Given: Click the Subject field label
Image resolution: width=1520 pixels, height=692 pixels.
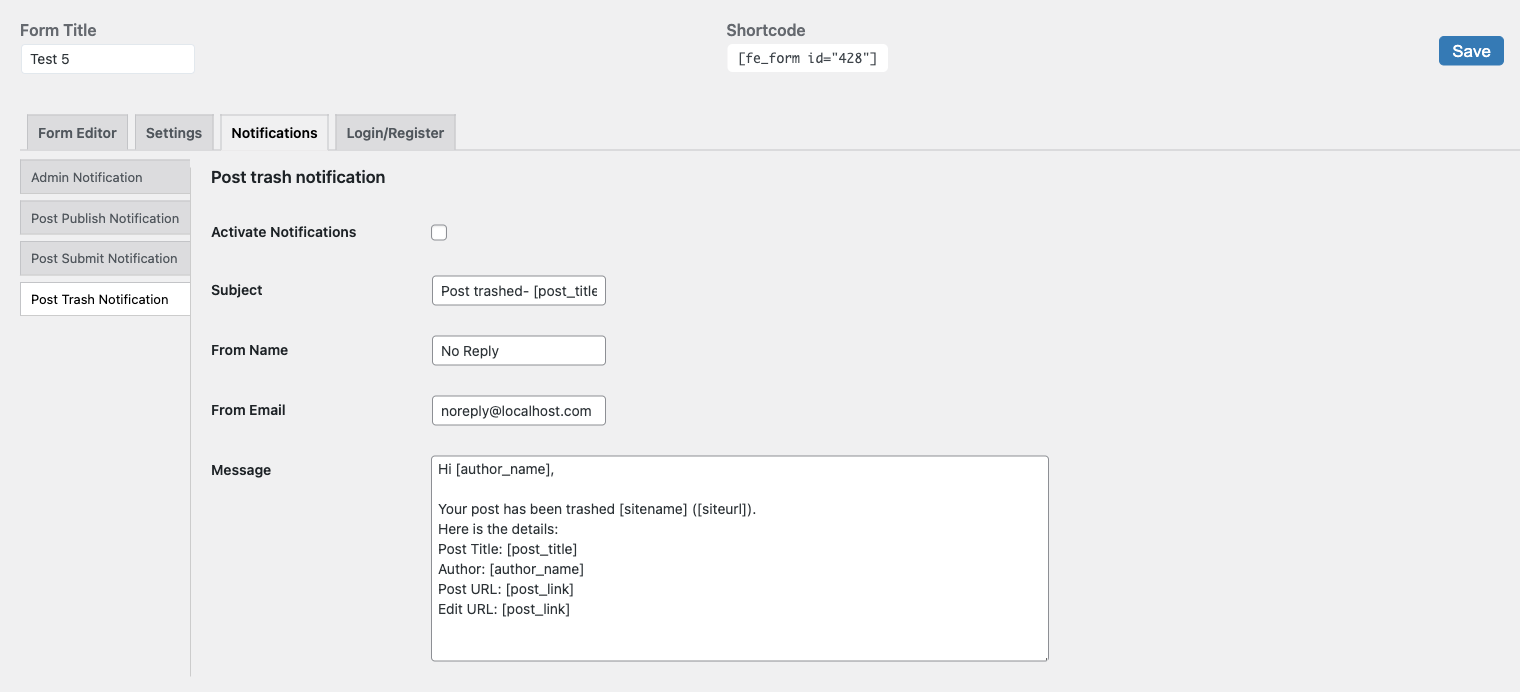Looking at the screenshot, I should [237, 290].
